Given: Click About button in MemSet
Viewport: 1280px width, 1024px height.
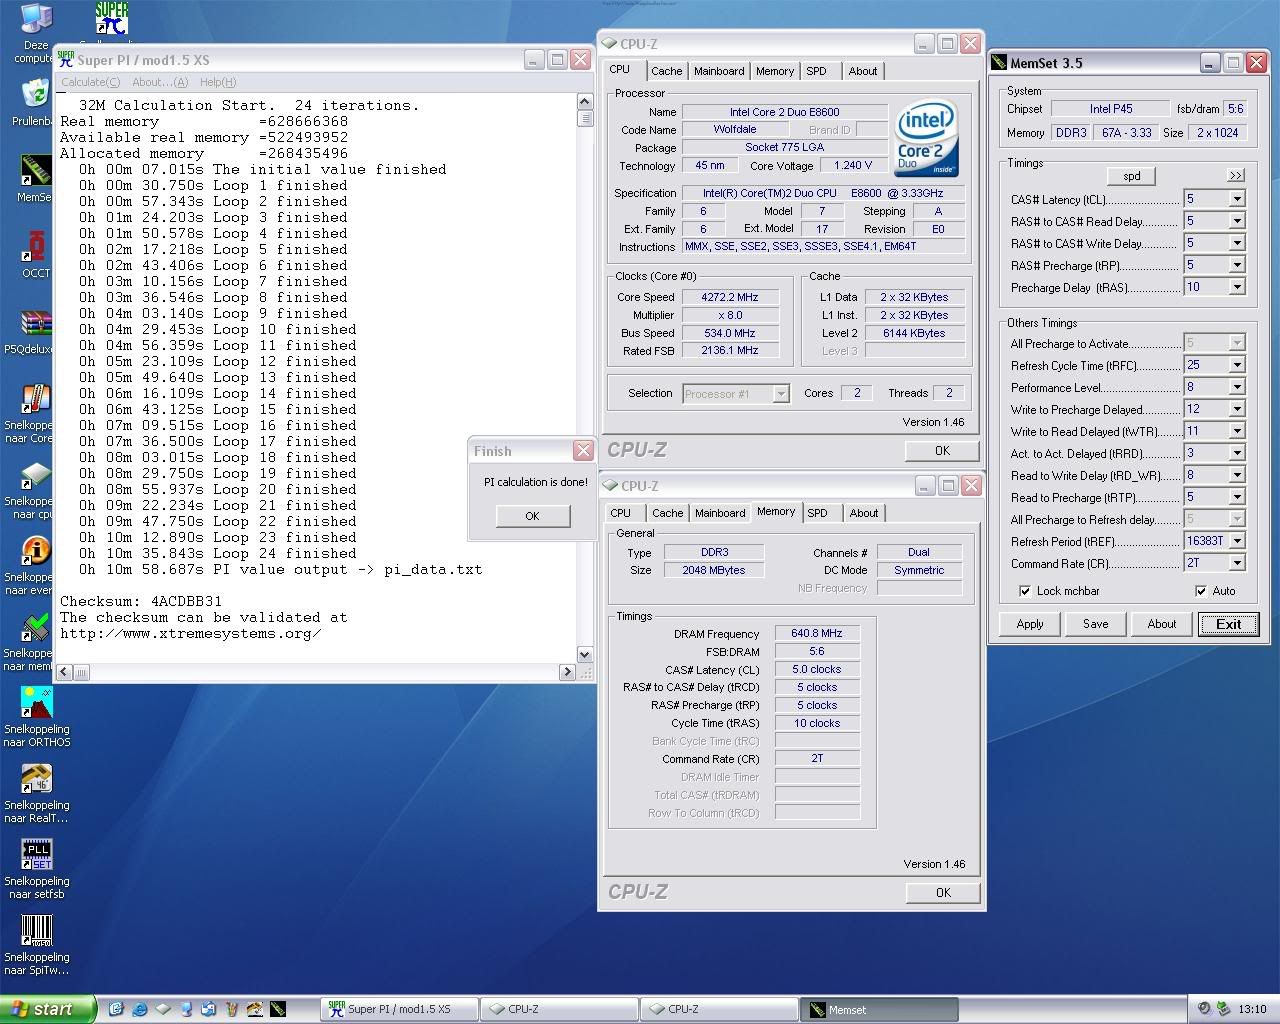Looking at the screenshot, I should (1161, 624).
